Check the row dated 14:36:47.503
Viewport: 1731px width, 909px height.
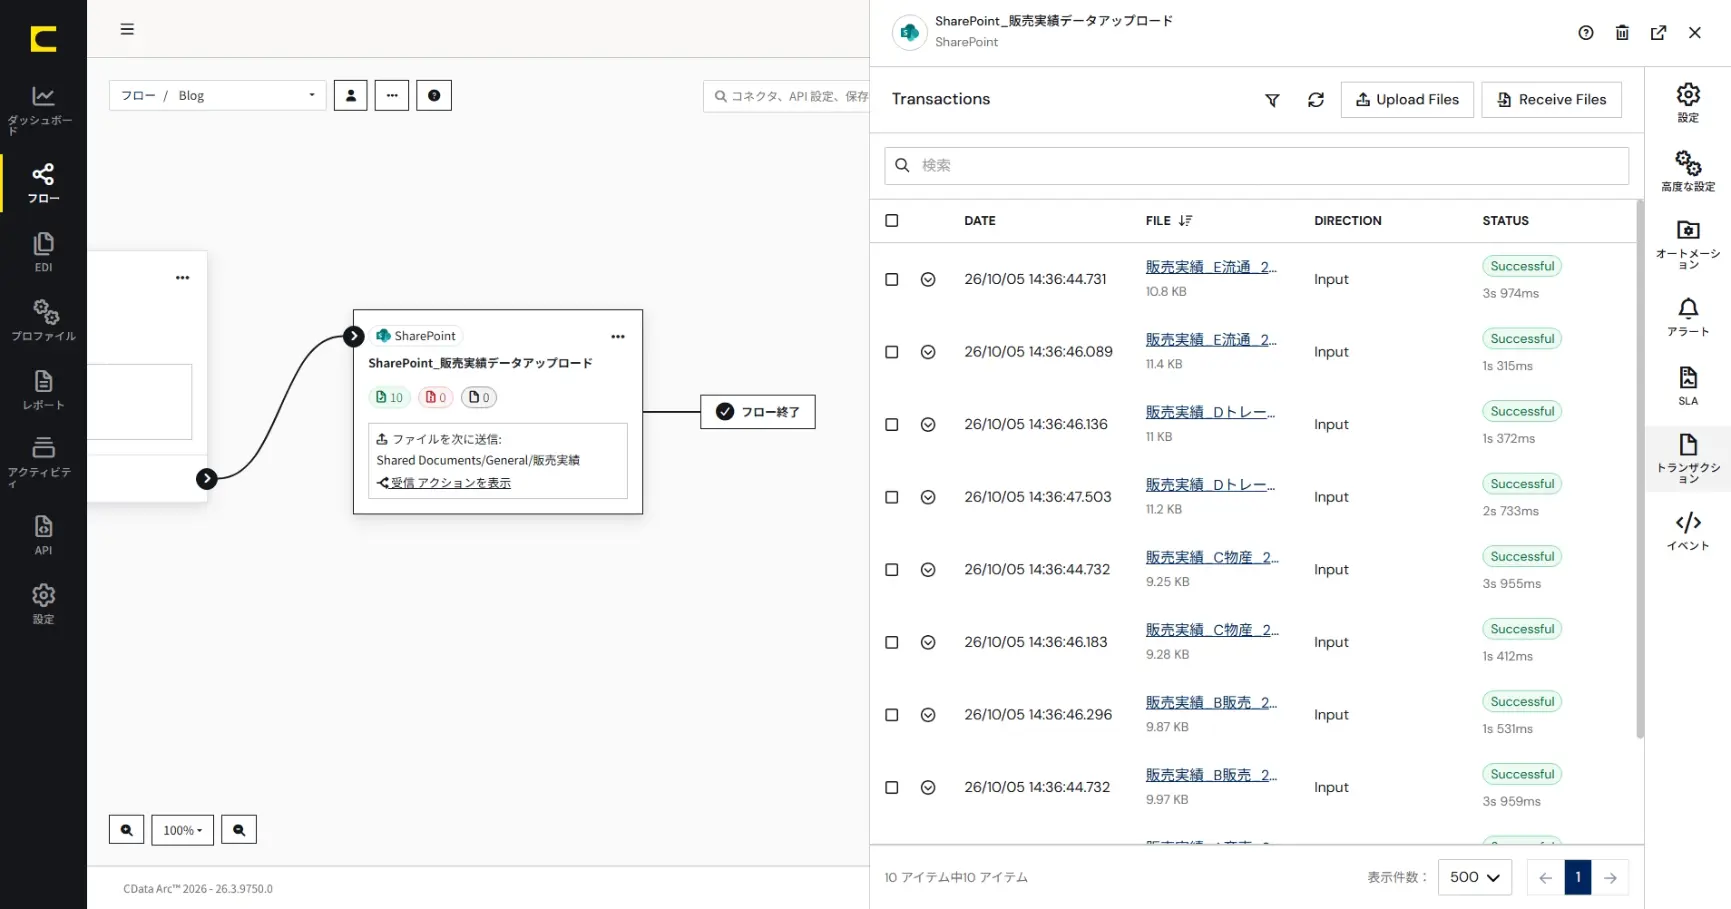tap(892, 497)
